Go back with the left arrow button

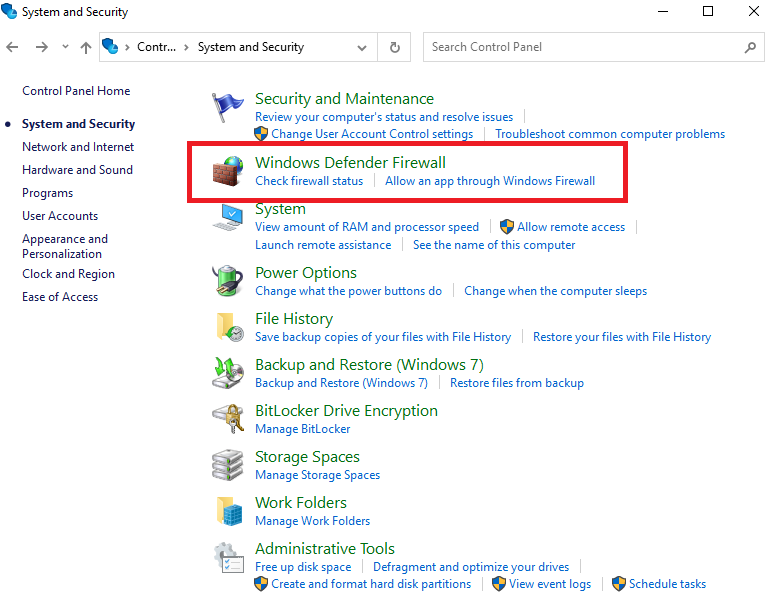click(x=12, y=47)
